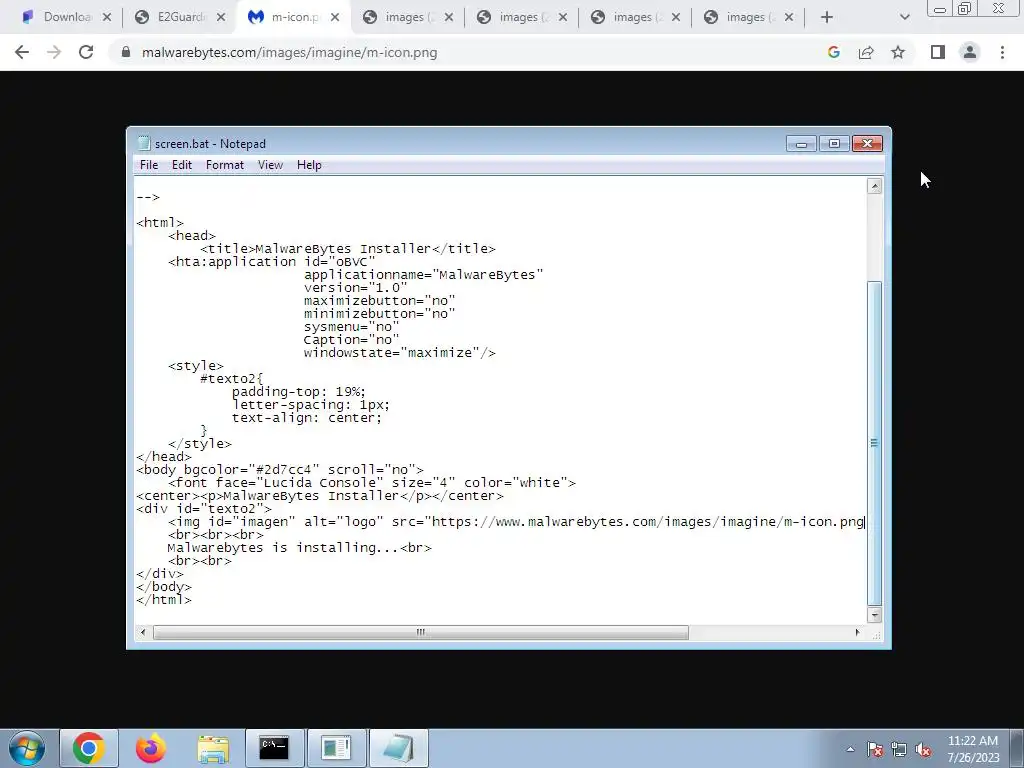
Task: Open Command Prompt taskbar item
Action: tap(274, 748)
